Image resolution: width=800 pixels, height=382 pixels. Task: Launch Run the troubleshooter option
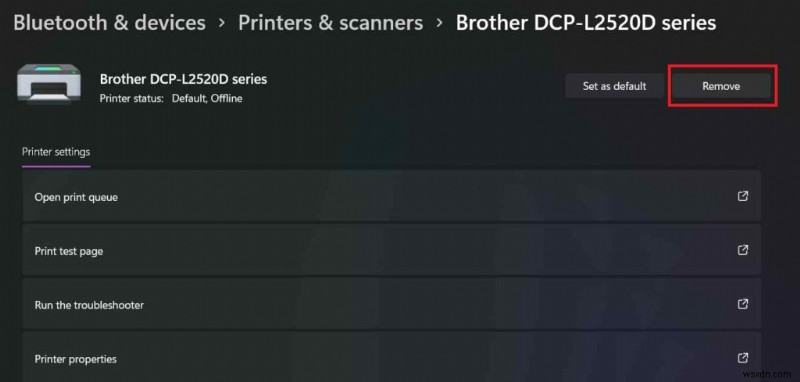(x=391, y=304)
